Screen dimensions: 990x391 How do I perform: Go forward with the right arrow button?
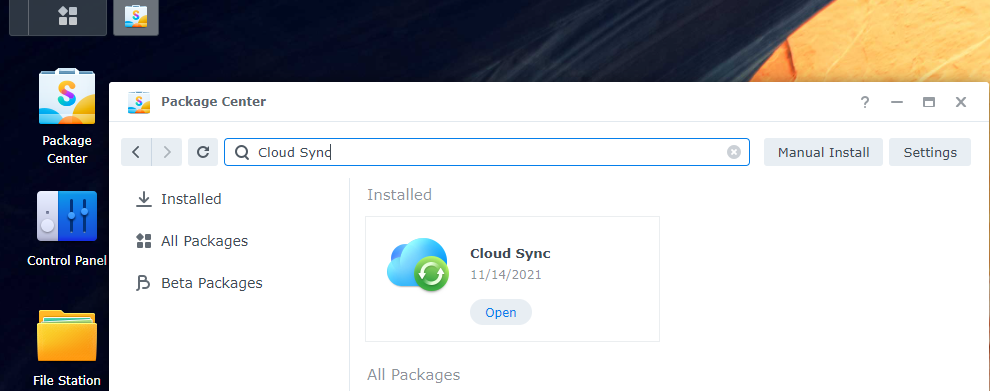[167, 152]
